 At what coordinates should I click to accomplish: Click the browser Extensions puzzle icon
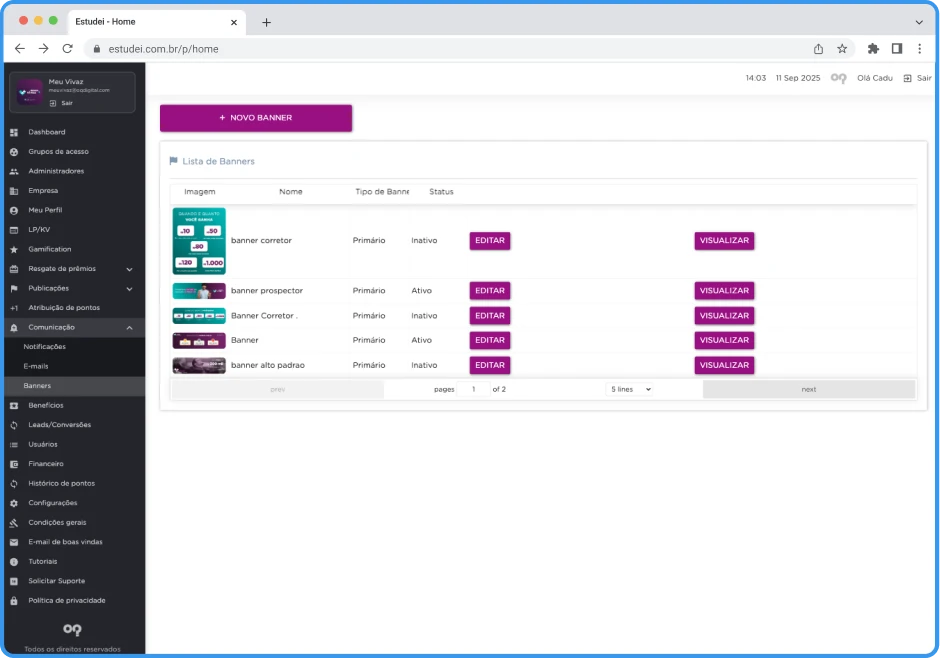point(873,48)
